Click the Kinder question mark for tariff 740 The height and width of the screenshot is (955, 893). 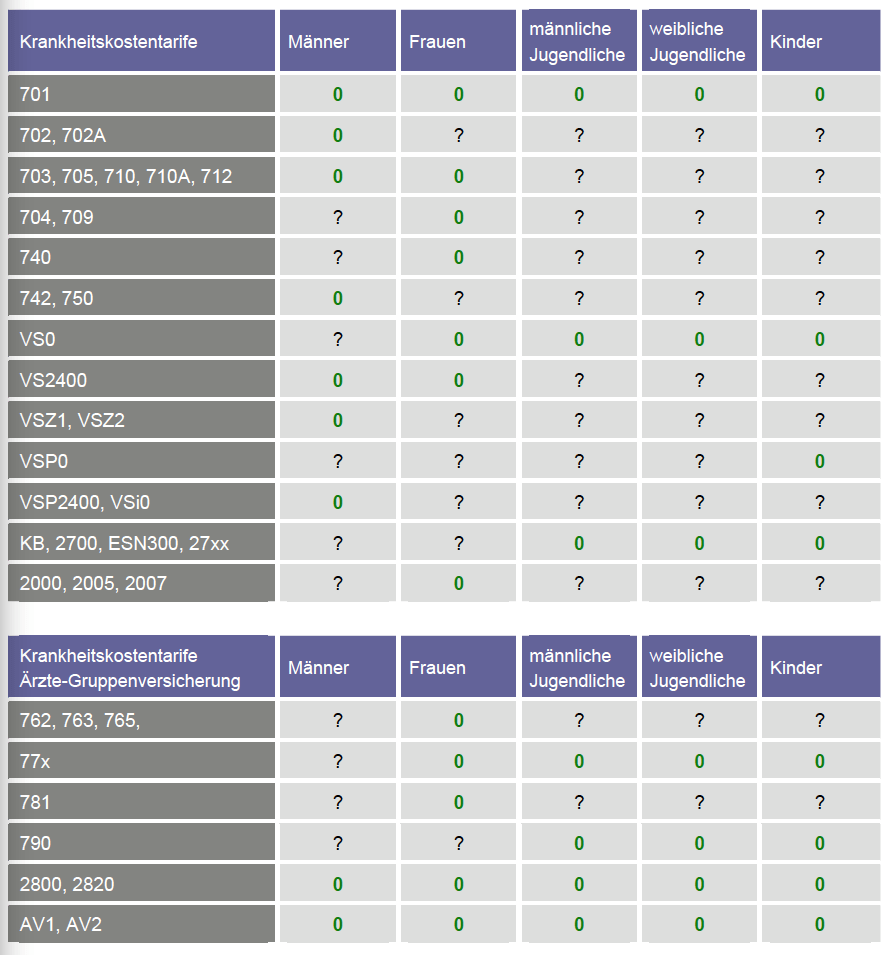(x=820, y=257)
